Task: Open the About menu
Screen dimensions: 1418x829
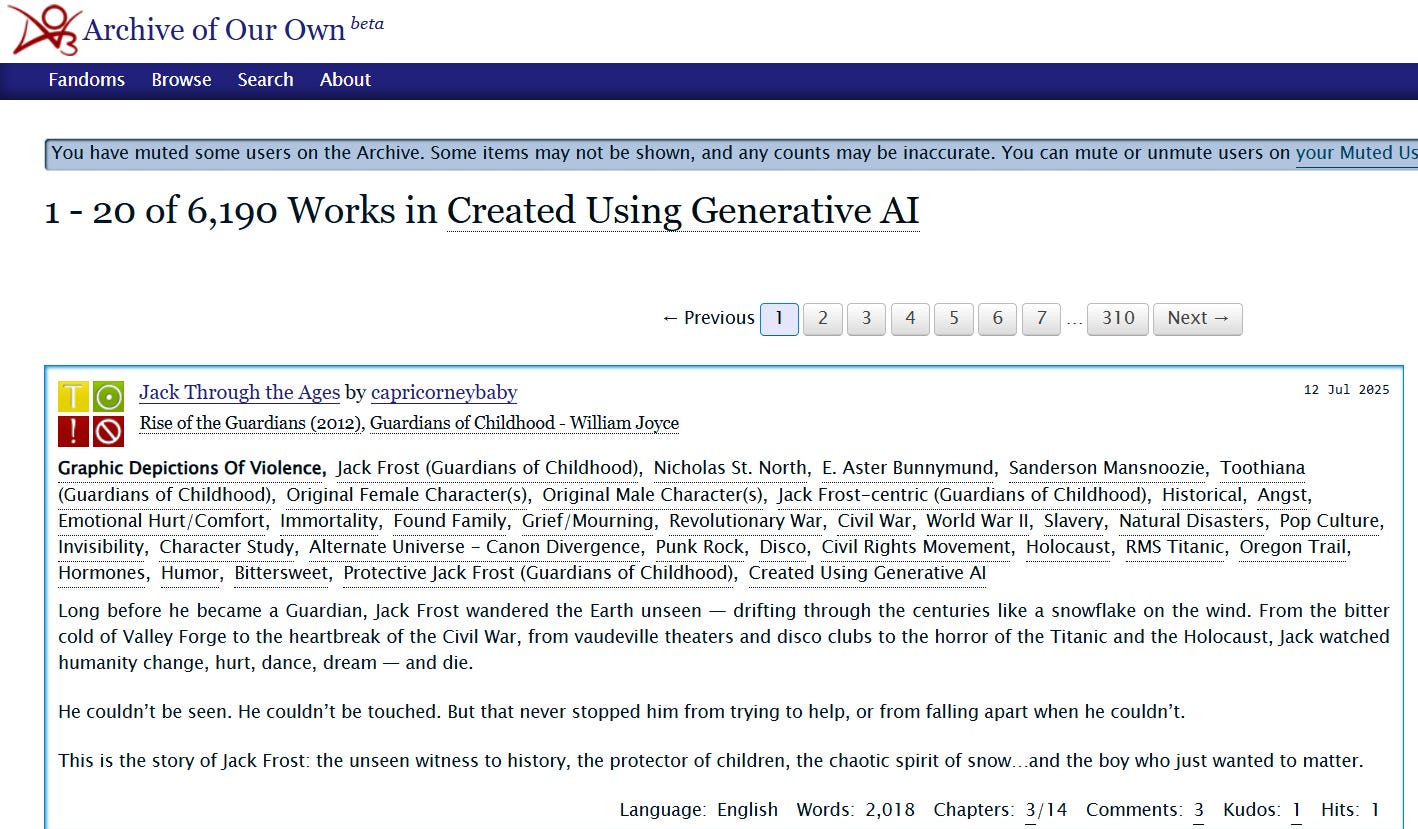Action: 345,80
